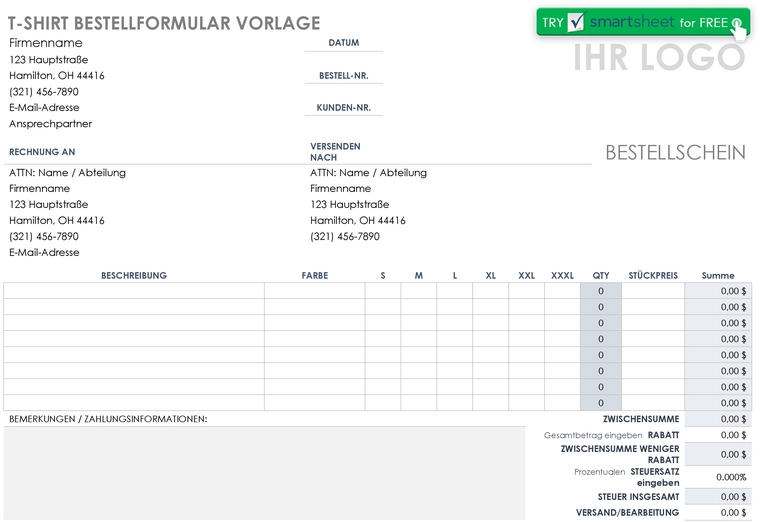Click the first STÜCKPREIS row cell

653,291
